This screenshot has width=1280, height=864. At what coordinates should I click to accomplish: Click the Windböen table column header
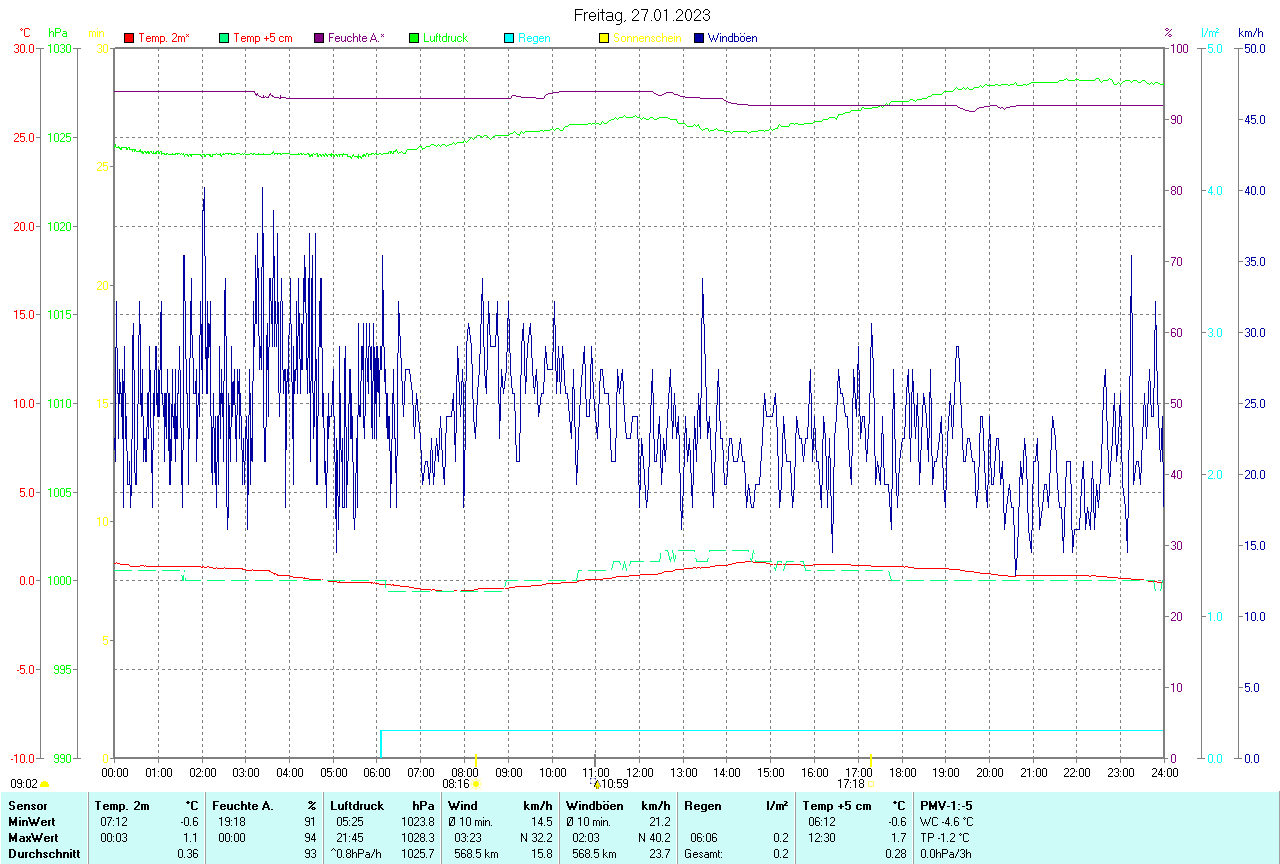[x=595, y=806]
